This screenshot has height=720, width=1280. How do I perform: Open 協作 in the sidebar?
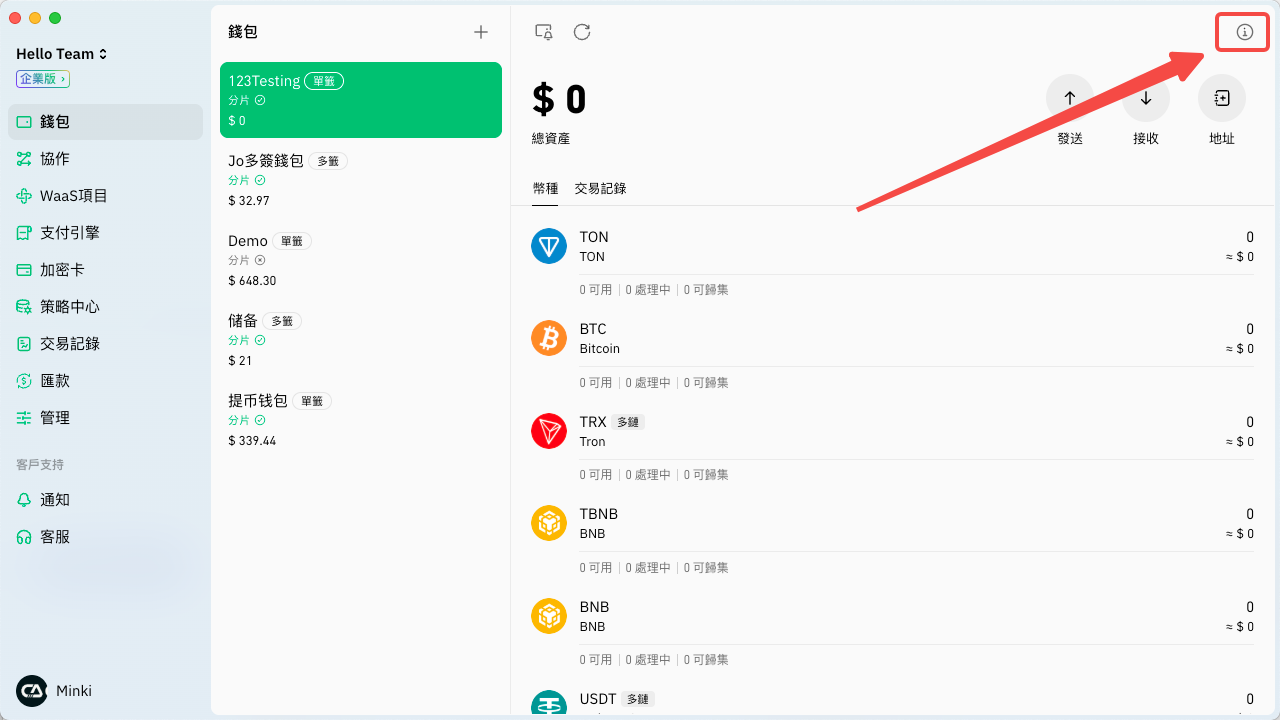pyautogui.click(x=55, y=159)
